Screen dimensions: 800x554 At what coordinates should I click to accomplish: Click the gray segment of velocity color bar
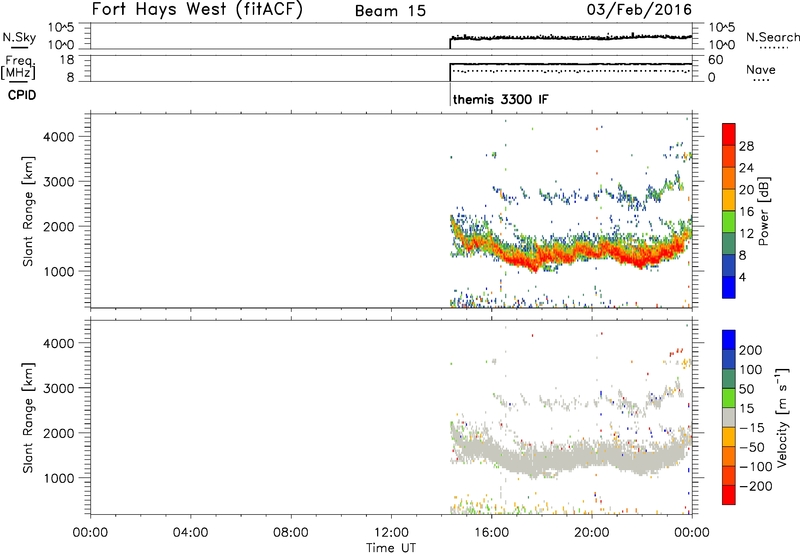point(729,418)
